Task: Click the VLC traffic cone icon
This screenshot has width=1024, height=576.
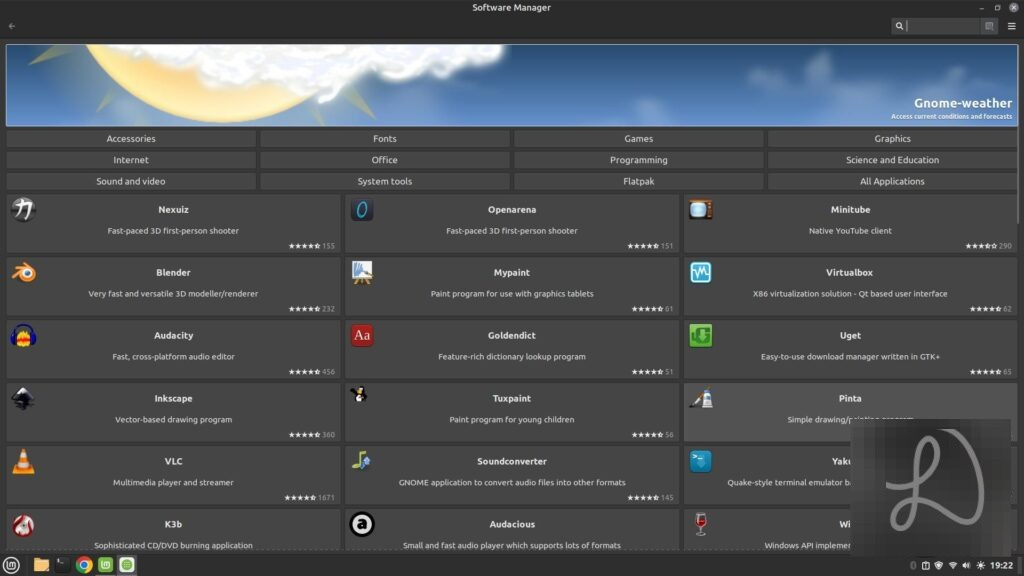Action: [x=23, y=461]
